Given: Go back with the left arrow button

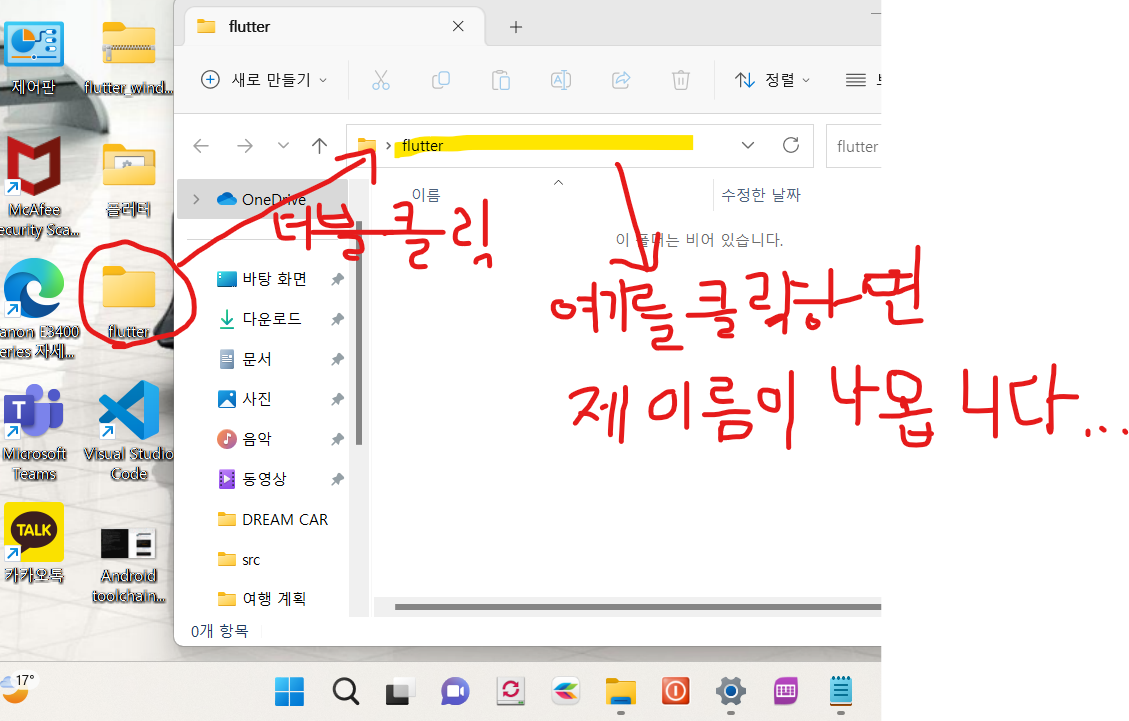Looking at the screenshot, I should pos(201,146).
